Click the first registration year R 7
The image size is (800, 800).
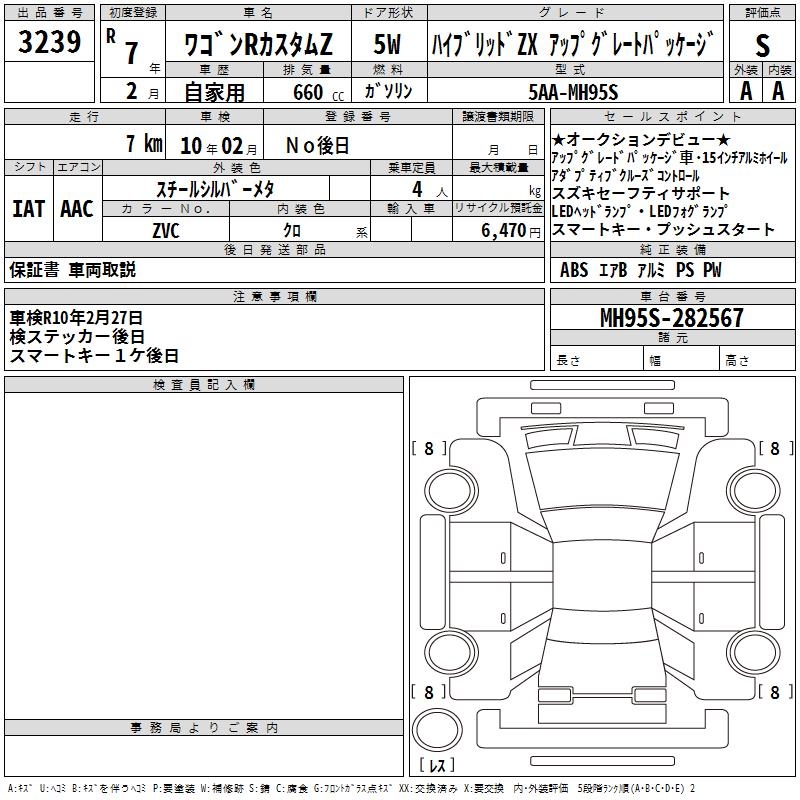click(122, 45)
